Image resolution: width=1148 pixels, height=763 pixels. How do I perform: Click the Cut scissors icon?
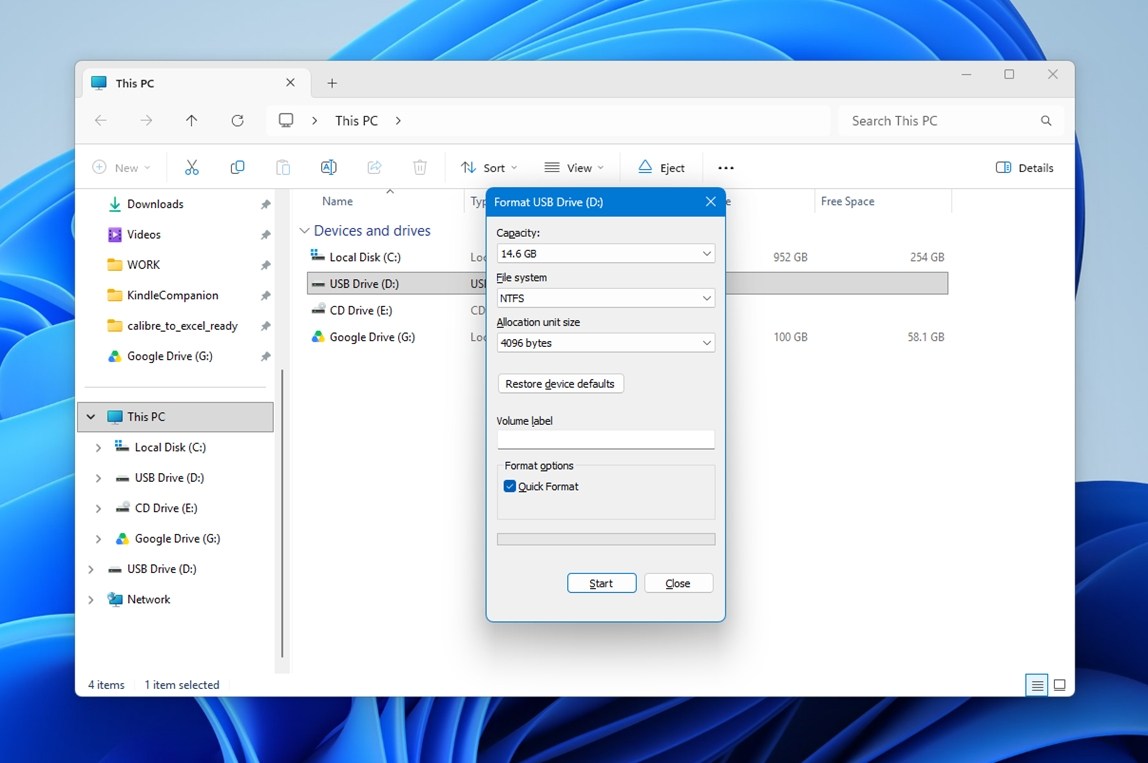pos(192,168)
